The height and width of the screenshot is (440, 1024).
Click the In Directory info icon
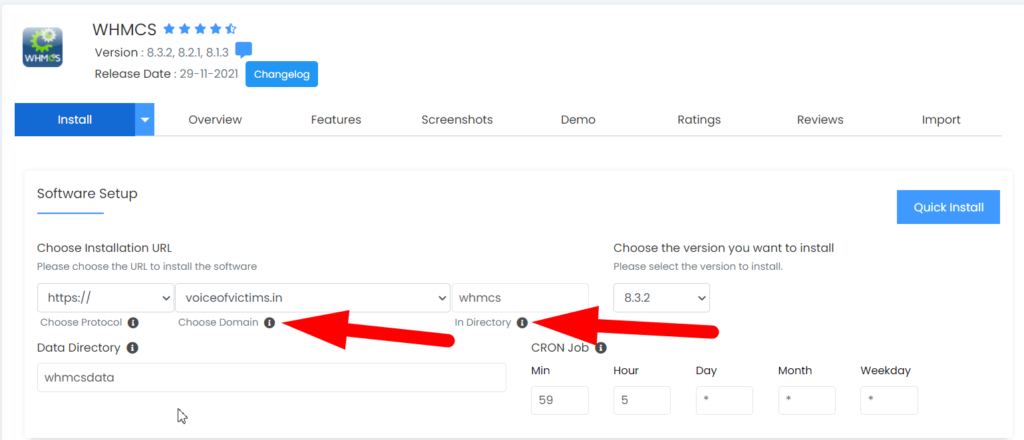522,322
